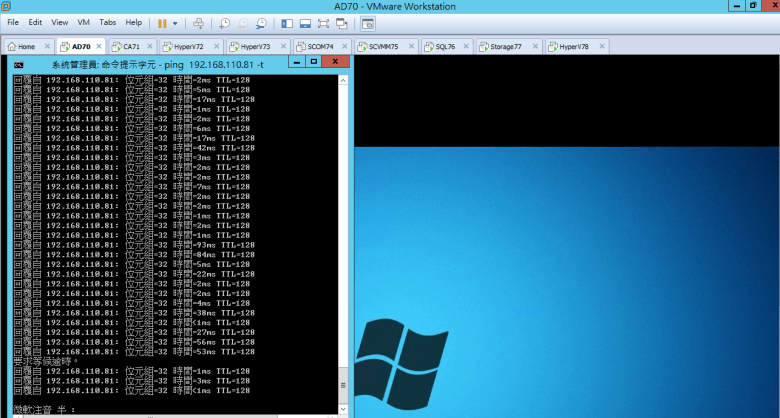Click the command prompt scrollbar down arrow
The width and height of the screenshot is (780, 418).
coord(345,410)
